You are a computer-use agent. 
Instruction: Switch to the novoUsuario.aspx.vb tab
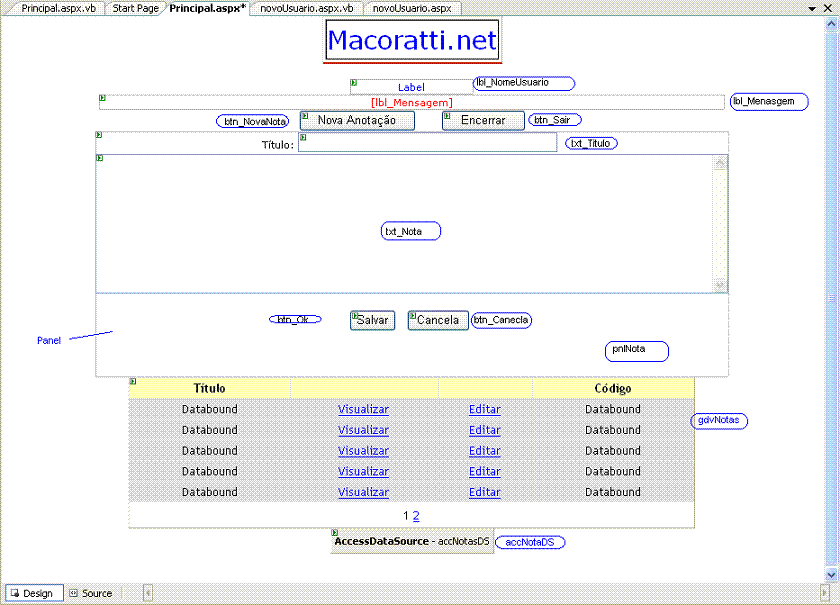(306, 8)
